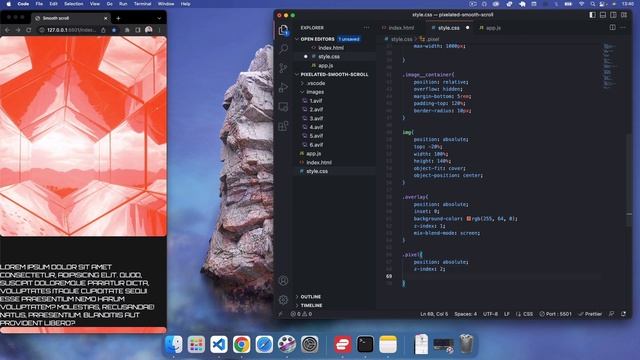Click the remote window icon in status bar
This screenshot has width=640, height=360.
click(280, 314)
